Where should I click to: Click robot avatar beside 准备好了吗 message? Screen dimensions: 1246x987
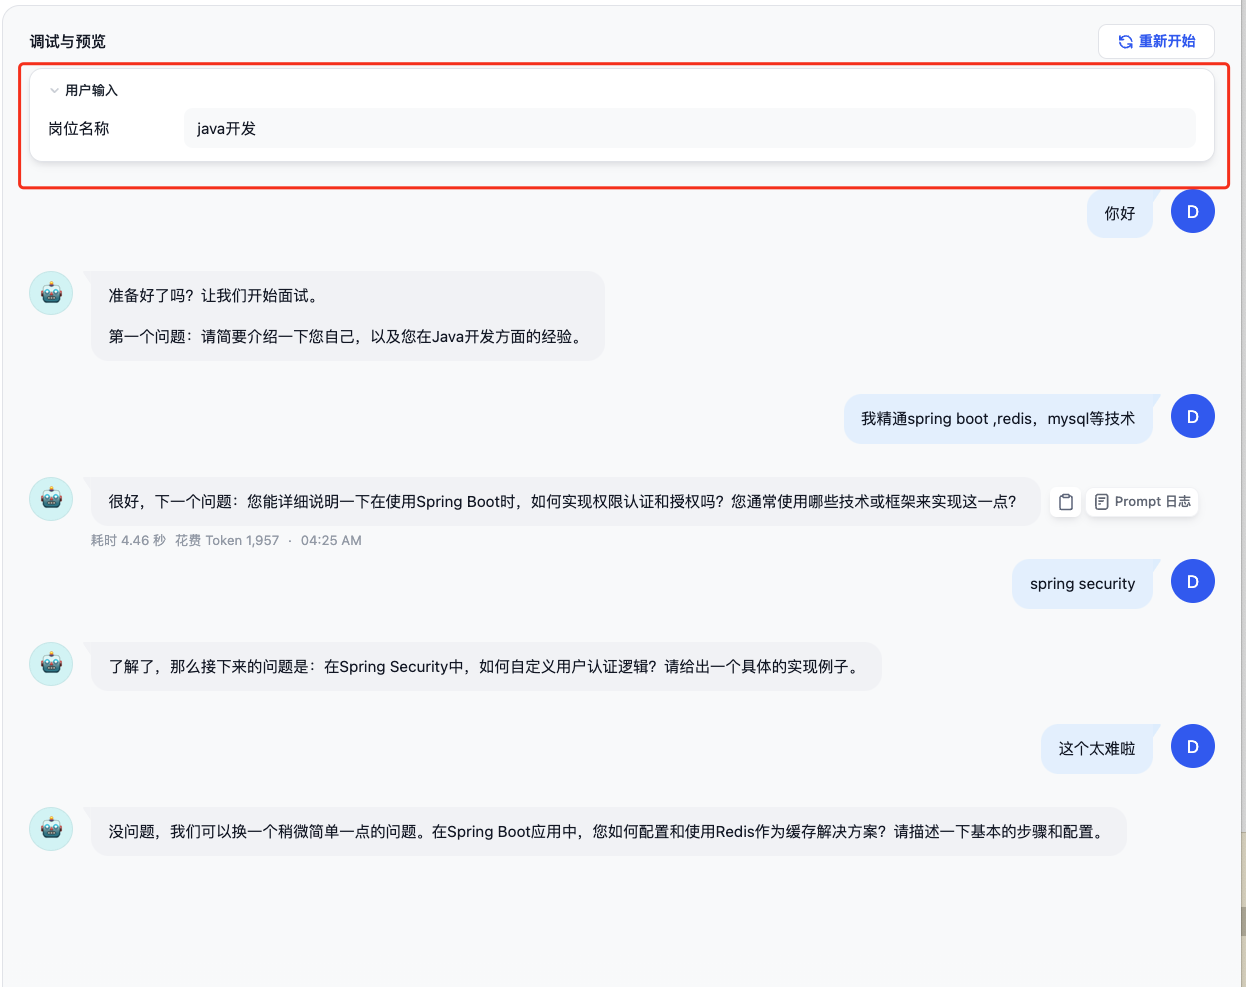coord(51,293)
